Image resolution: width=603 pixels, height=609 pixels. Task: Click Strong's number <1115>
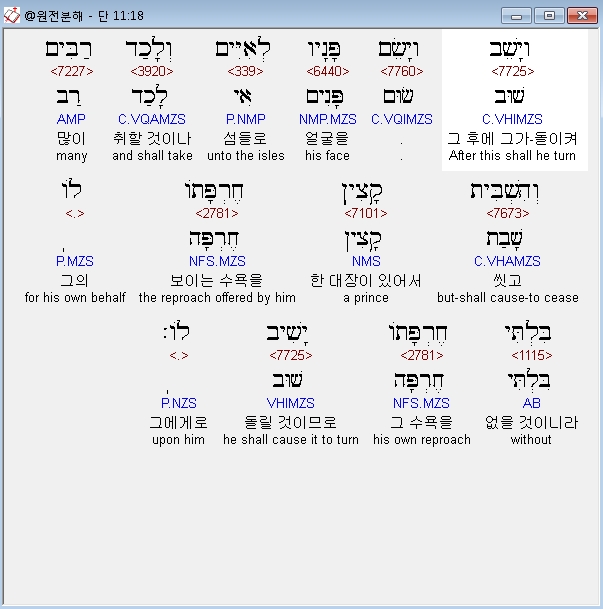point(532,355)
